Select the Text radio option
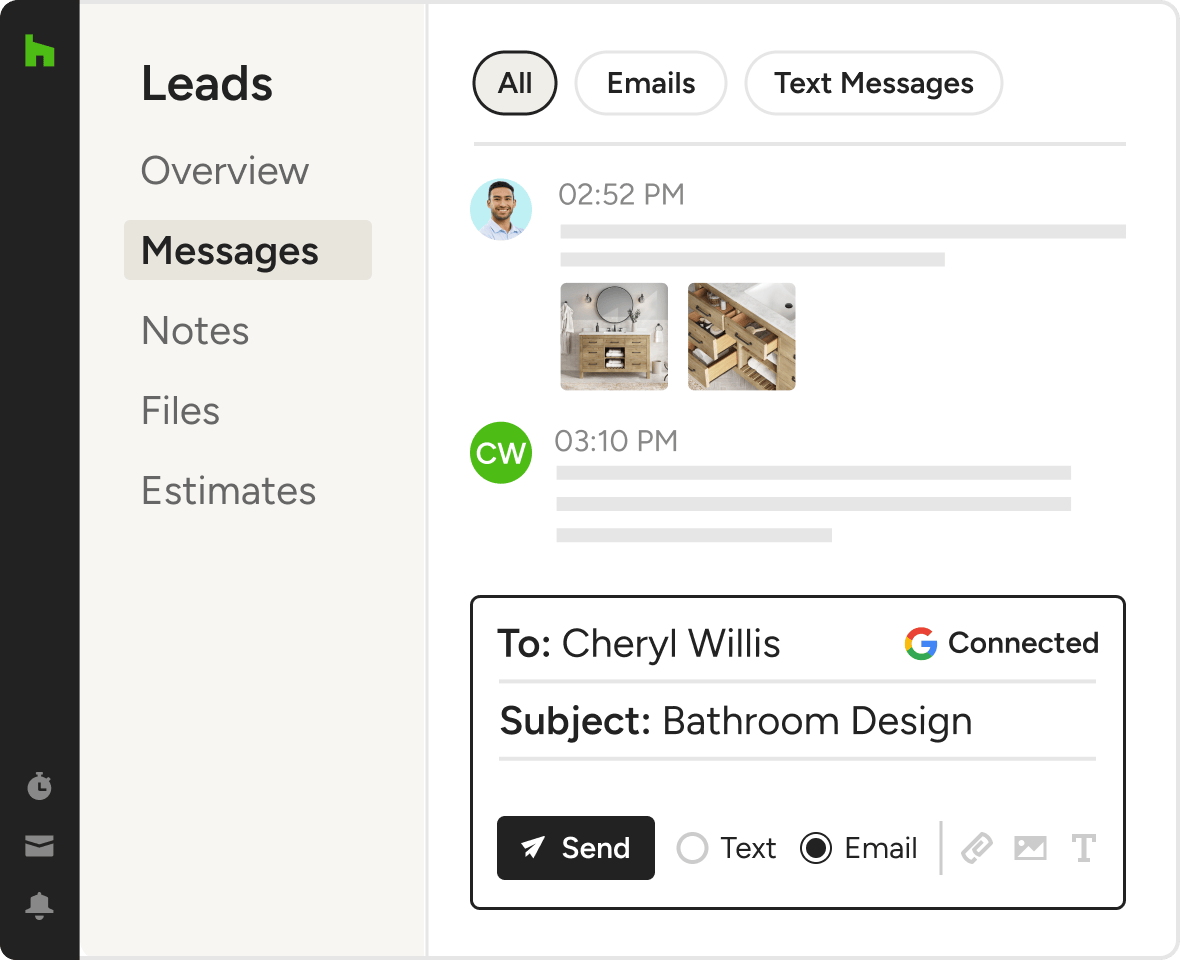Image resolution: width=1180 pixels, height=960 pixels. [x=692, y=849]
